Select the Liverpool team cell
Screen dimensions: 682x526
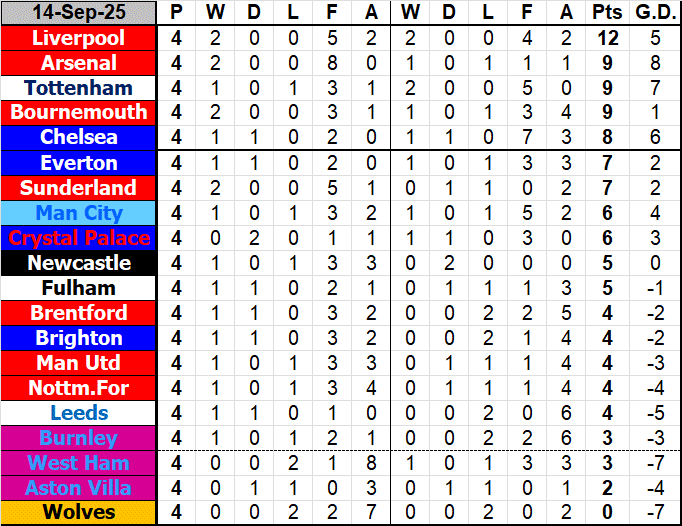(x=79, y=38)
